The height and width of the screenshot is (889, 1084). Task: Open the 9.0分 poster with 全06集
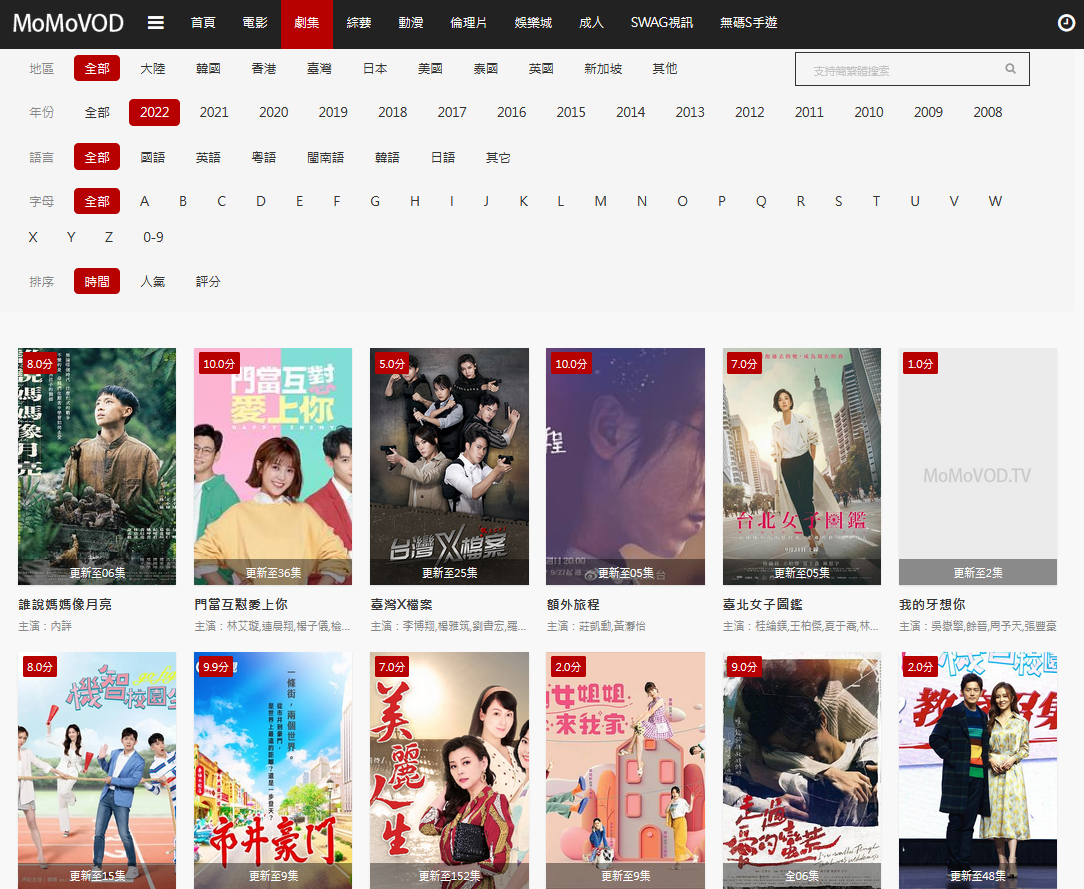[x=802, y=770]
